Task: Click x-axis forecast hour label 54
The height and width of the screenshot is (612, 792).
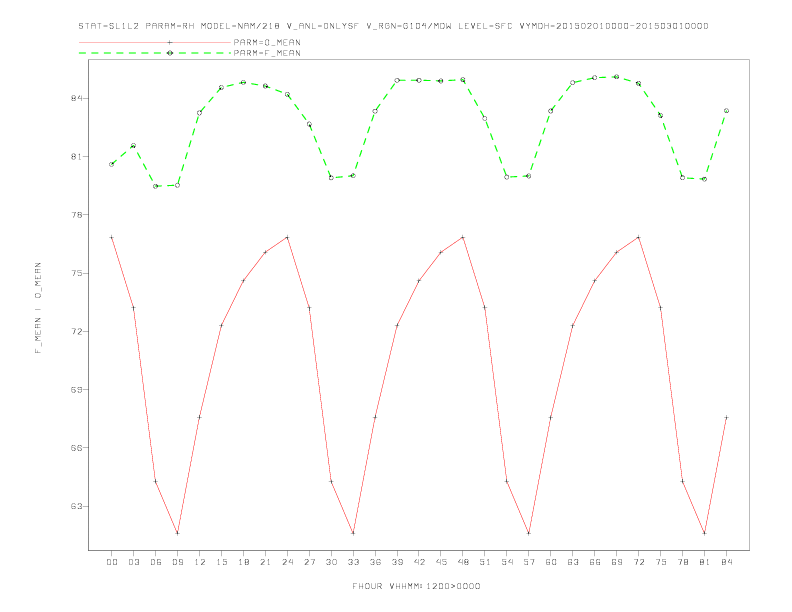Action: [x=507, y=562]
